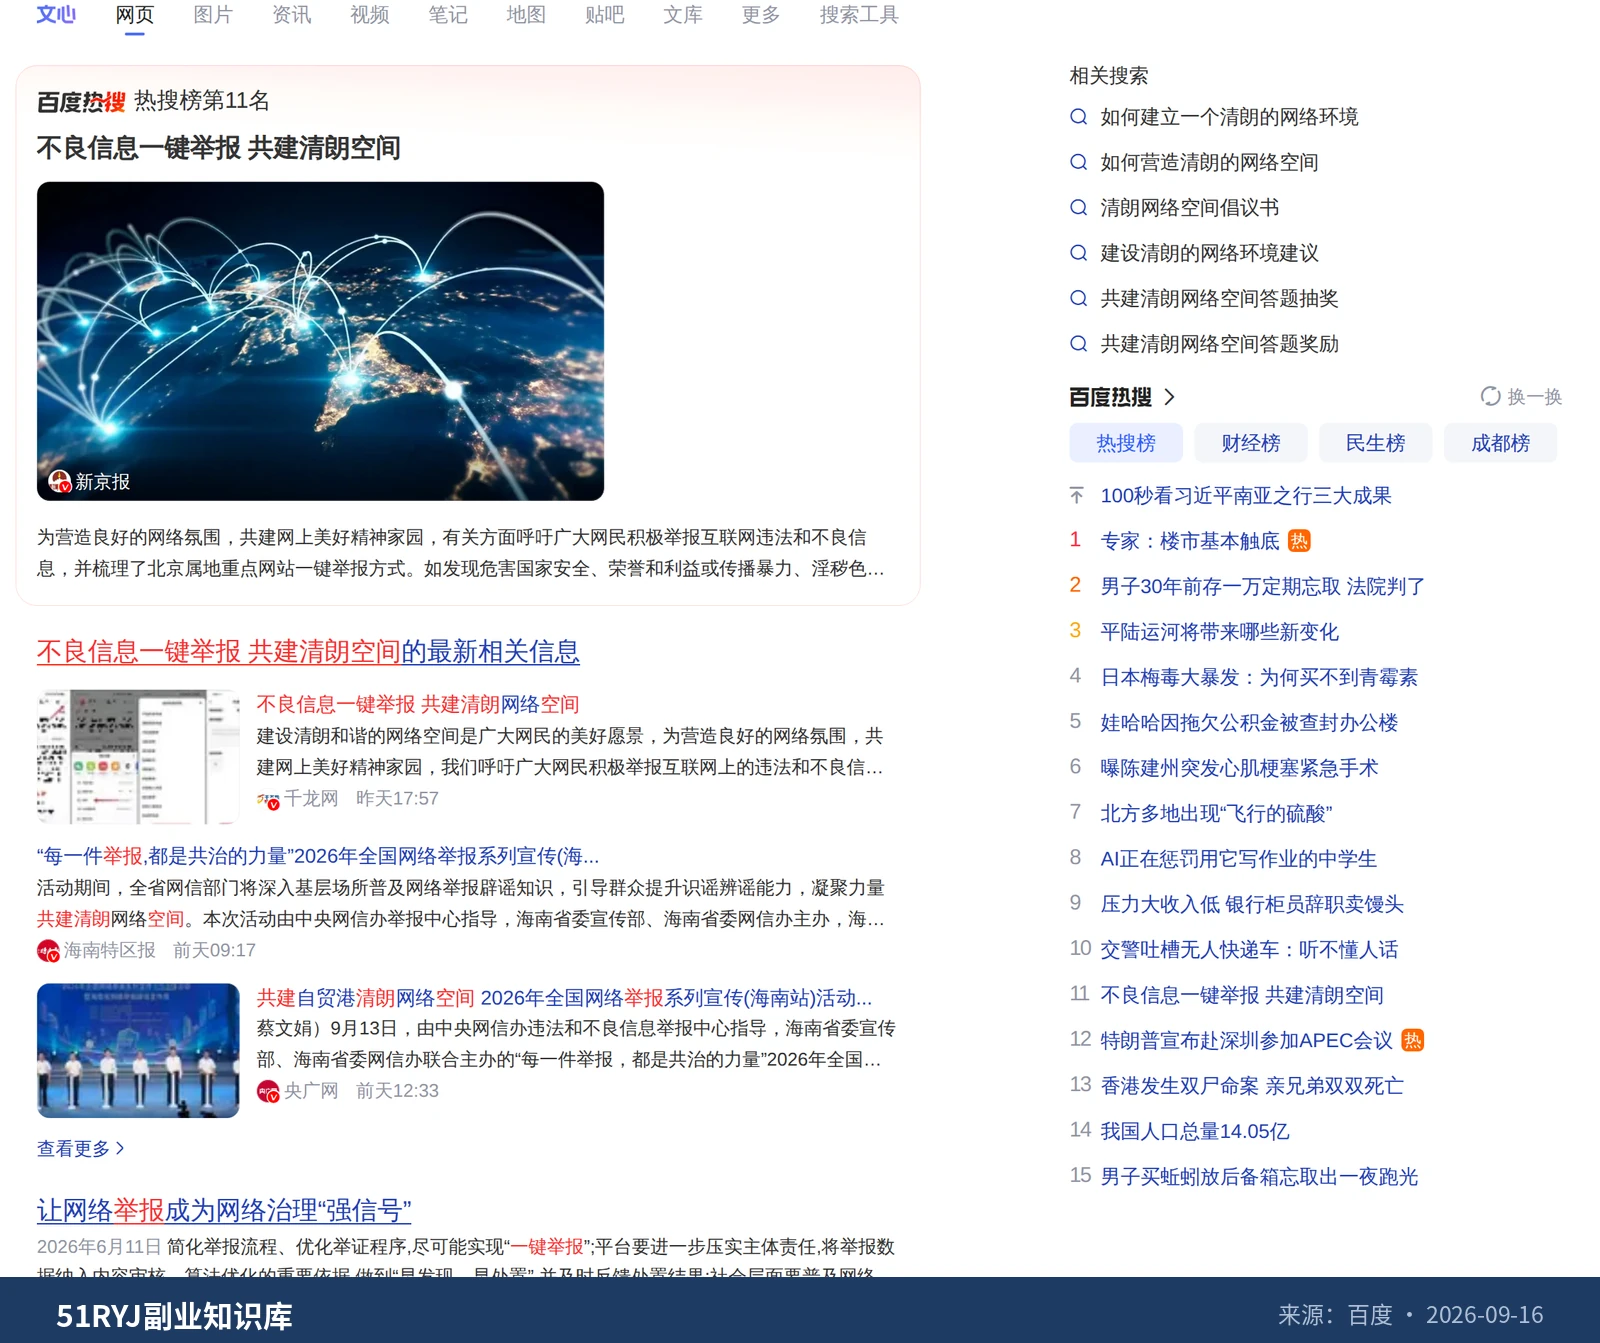Open the 贴吧 tab
Screen dimensions: 1600x1343
604,15
